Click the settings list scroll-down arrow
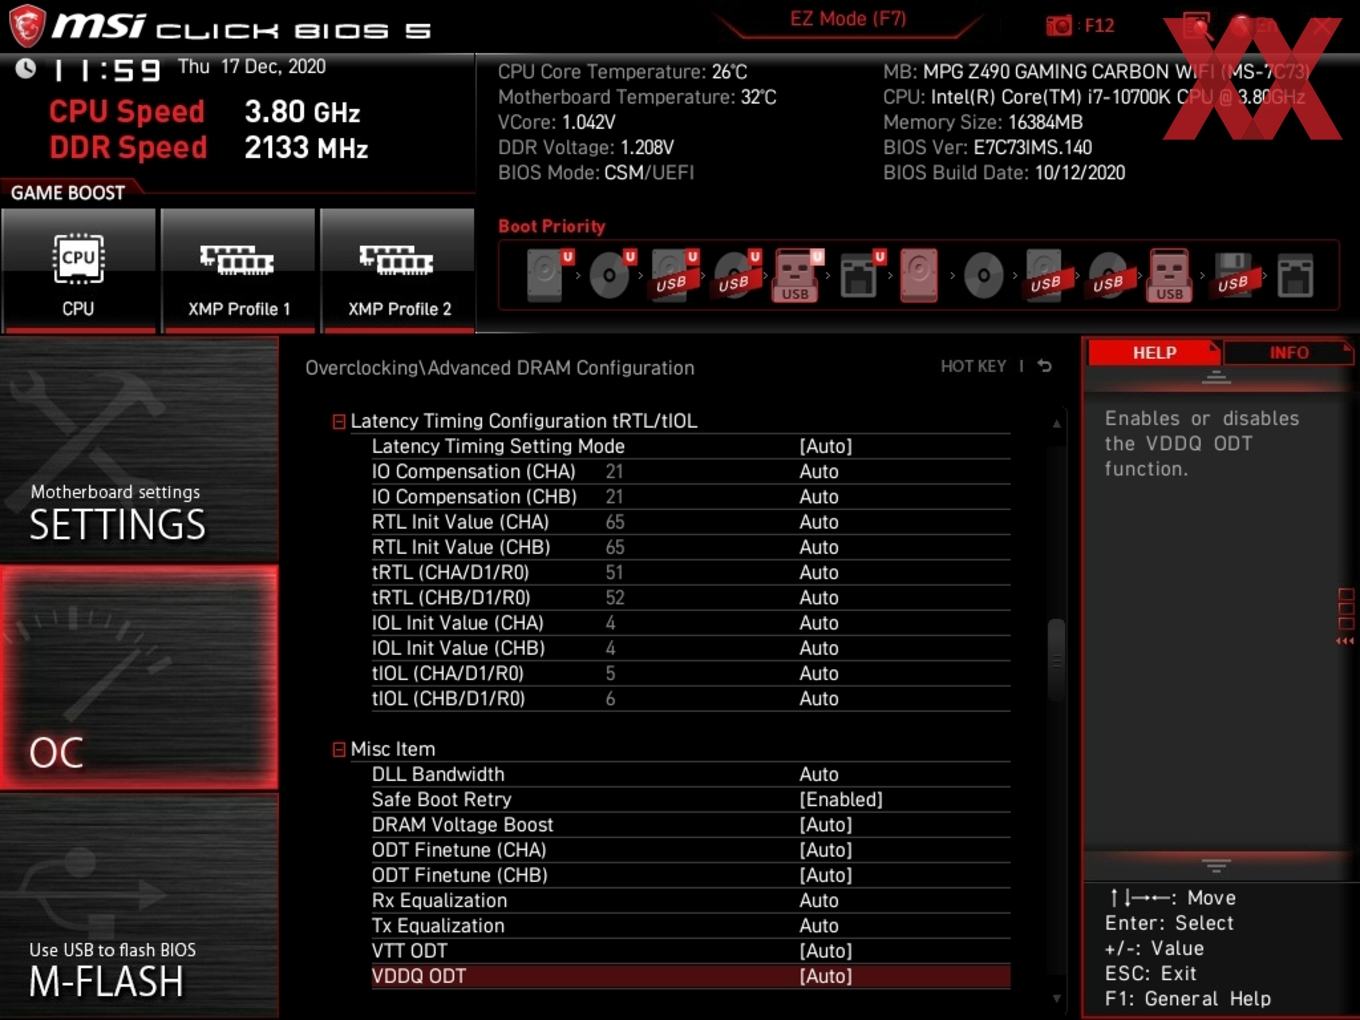 (1056, 998)
